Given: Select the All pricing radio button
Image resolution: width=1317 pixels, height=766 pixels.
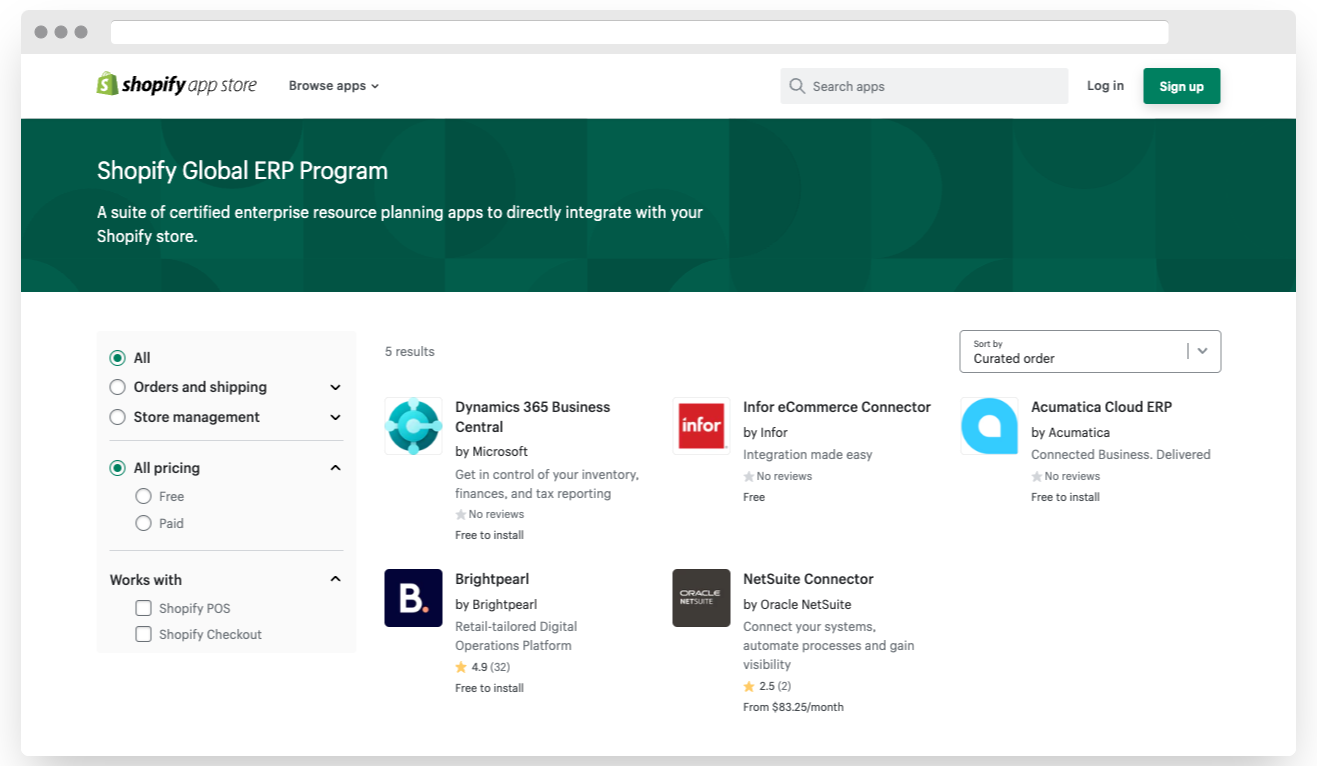Looking at the screenshot, I should tap(117, 468).
